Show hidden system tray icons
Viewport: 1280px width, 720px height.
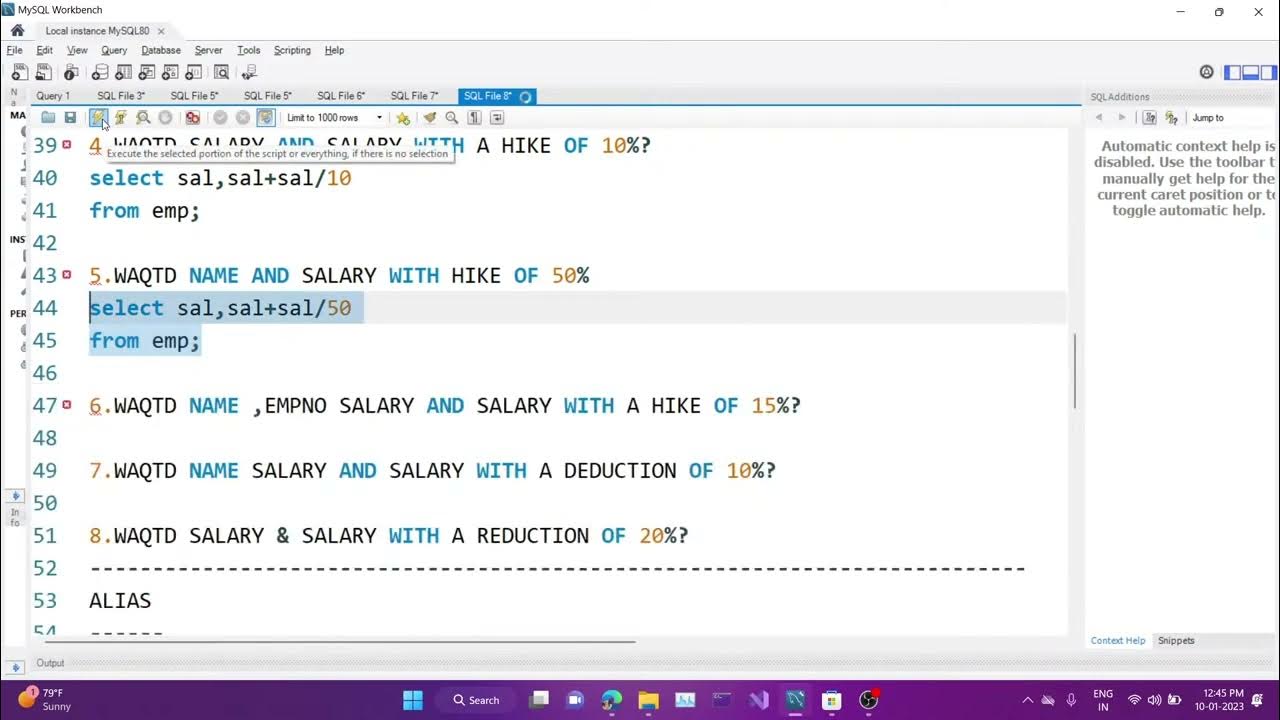pos(1027,700)
